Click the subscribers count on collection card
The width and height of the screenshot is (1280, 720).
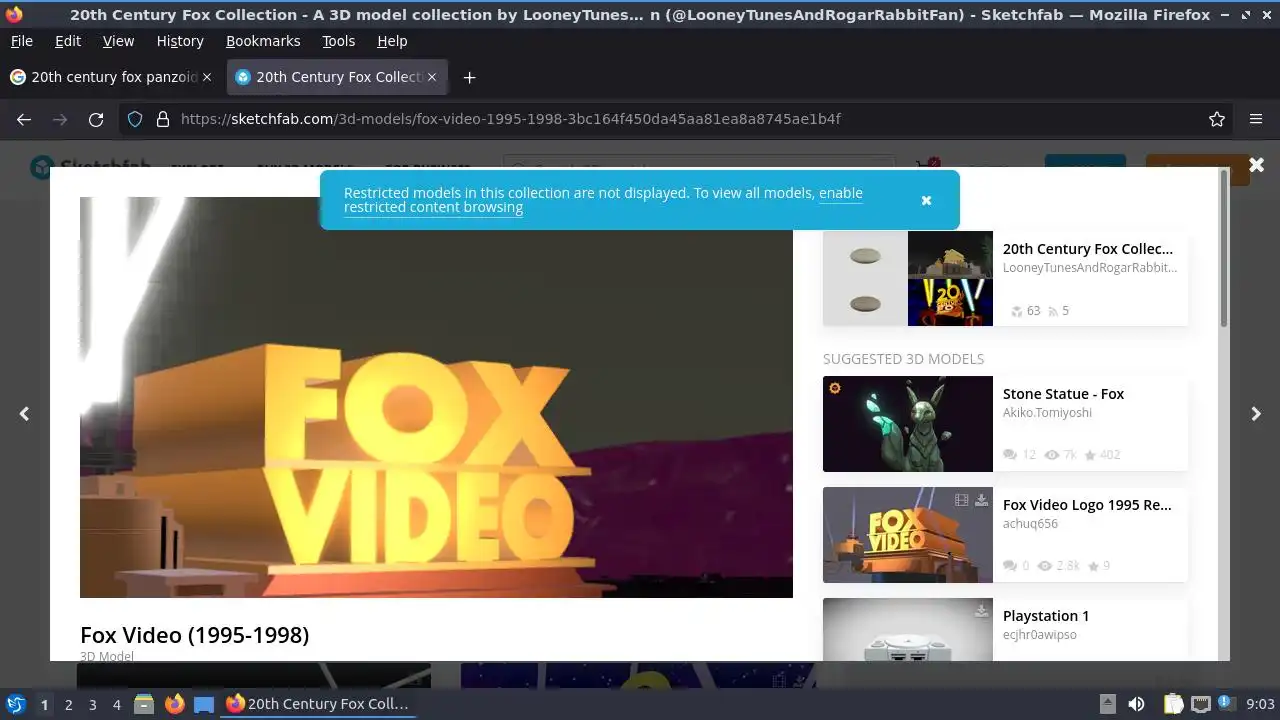[1058, 311]
